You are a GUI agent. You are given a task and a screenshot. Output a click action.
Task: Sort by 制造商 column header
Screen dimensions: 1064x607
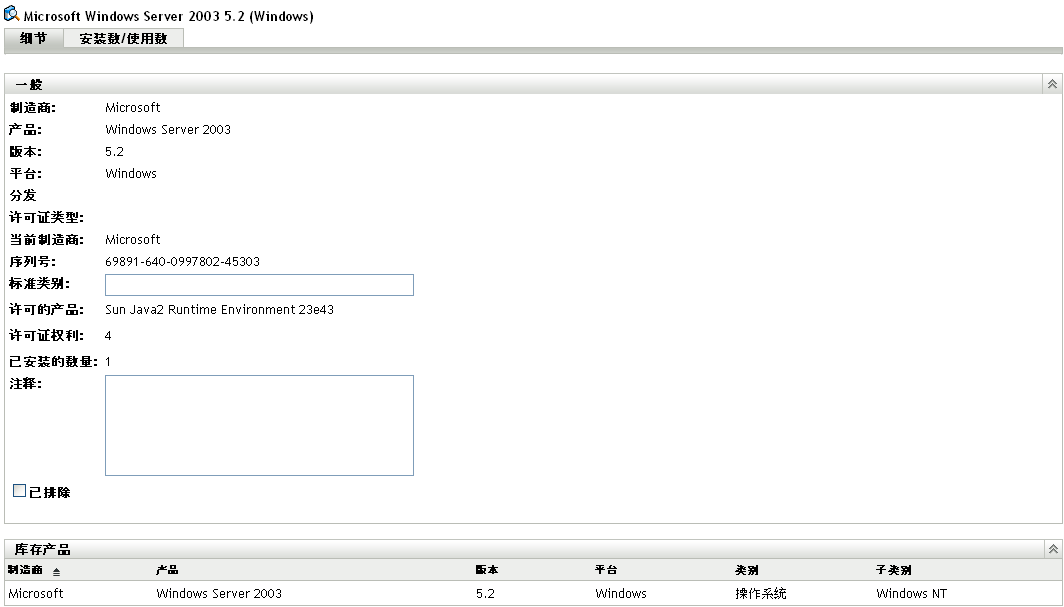(x=26, y=570)
